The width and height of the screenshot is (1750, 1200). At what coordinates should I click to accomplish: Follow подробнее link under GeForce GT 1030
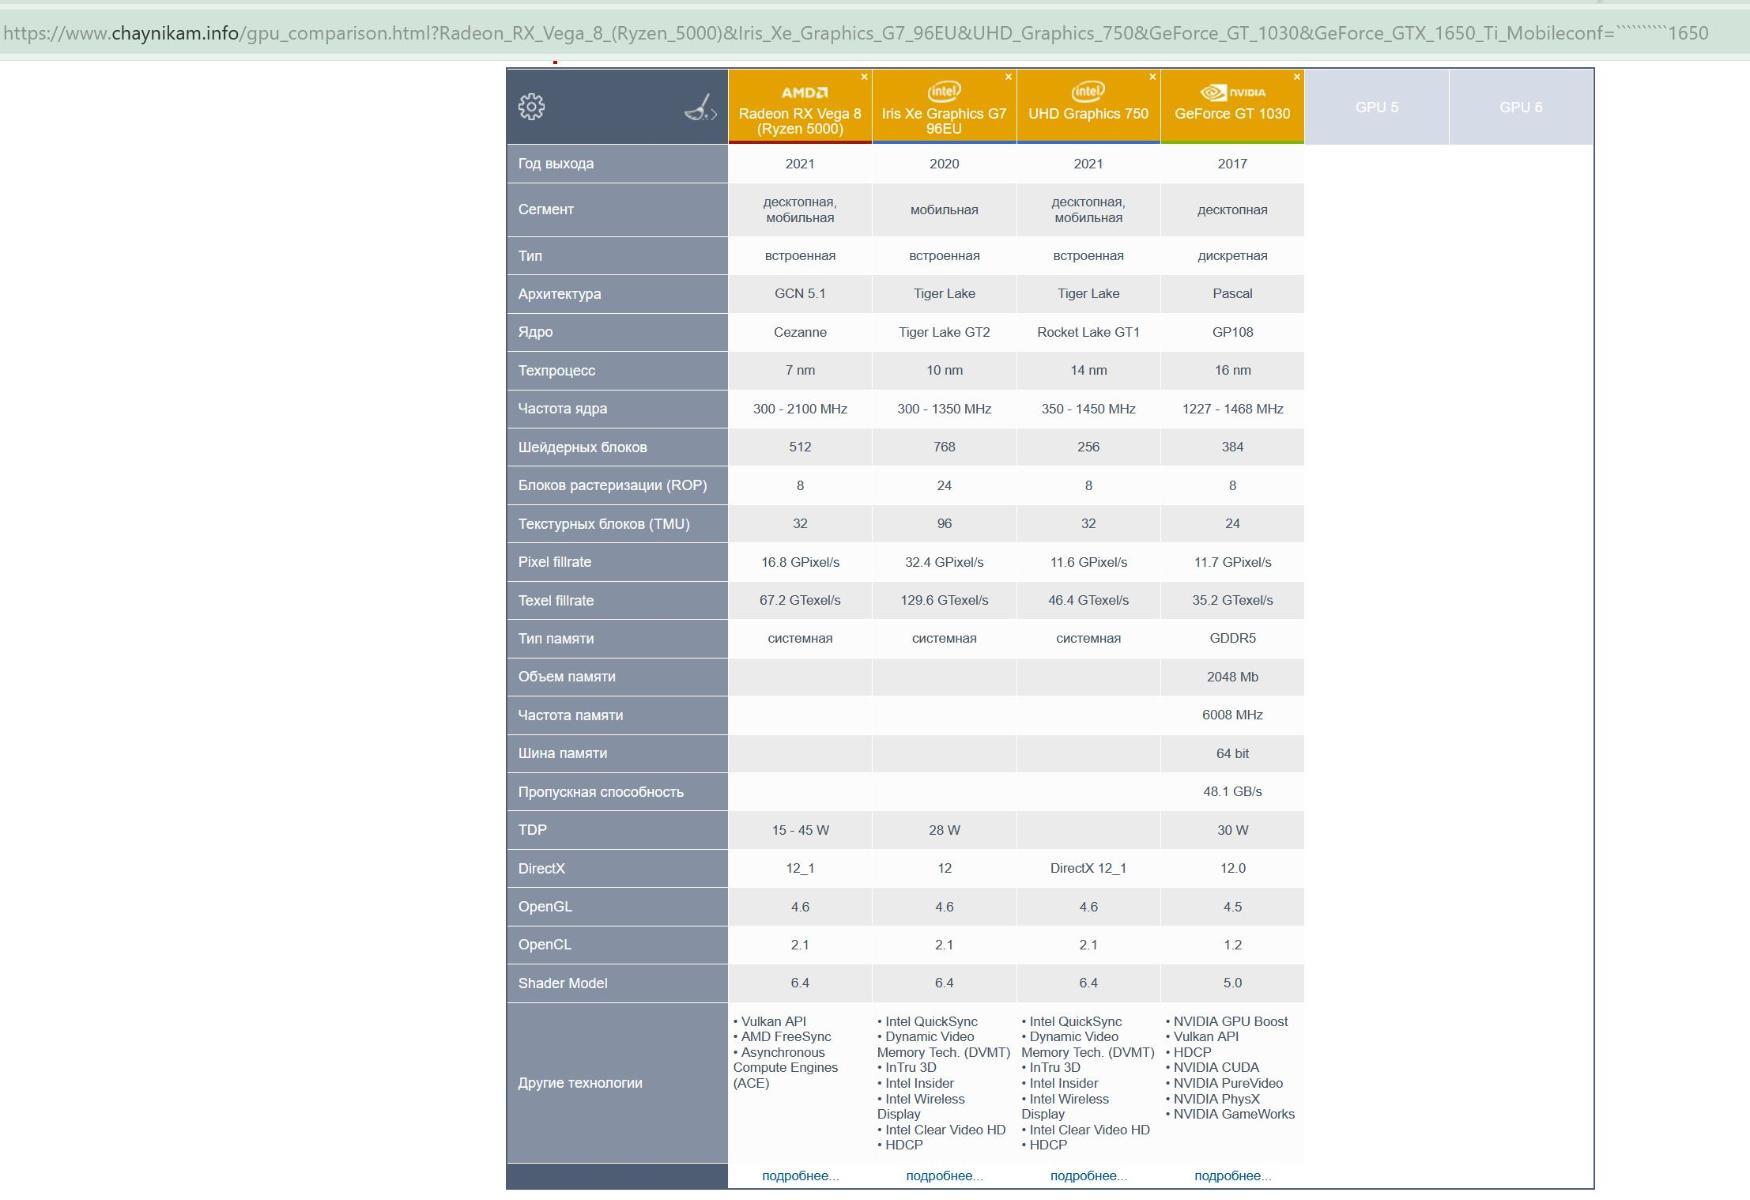click(x=1232, y=1176)
